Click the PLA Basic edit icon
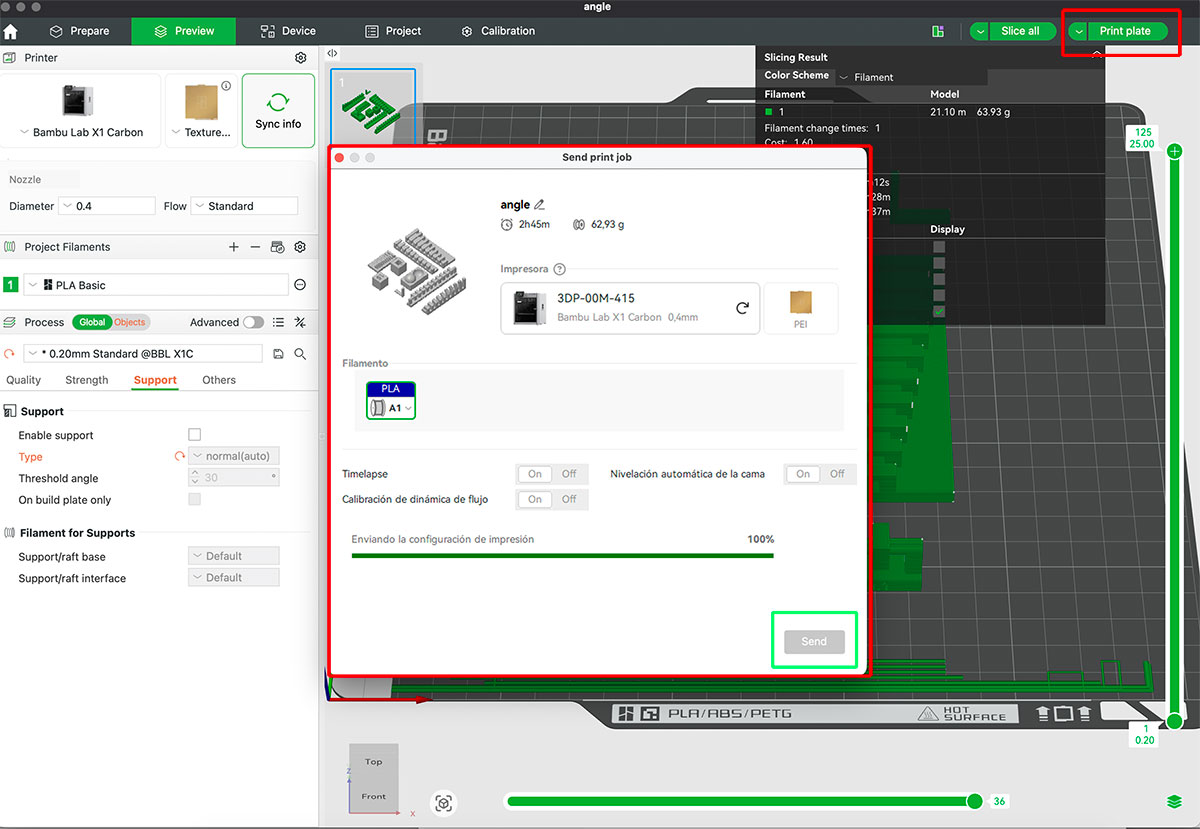This screenshot has height=829, width=1200. (300, 285)
